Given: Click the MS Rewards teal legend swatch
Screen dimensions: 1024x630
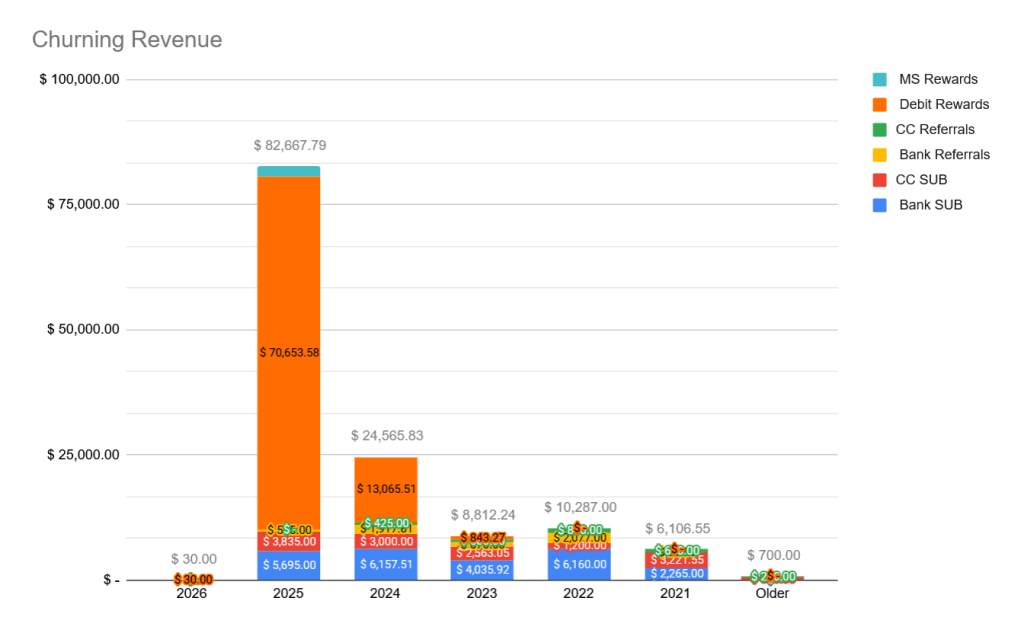Looking at the screenshot, I should pos(880,79).
